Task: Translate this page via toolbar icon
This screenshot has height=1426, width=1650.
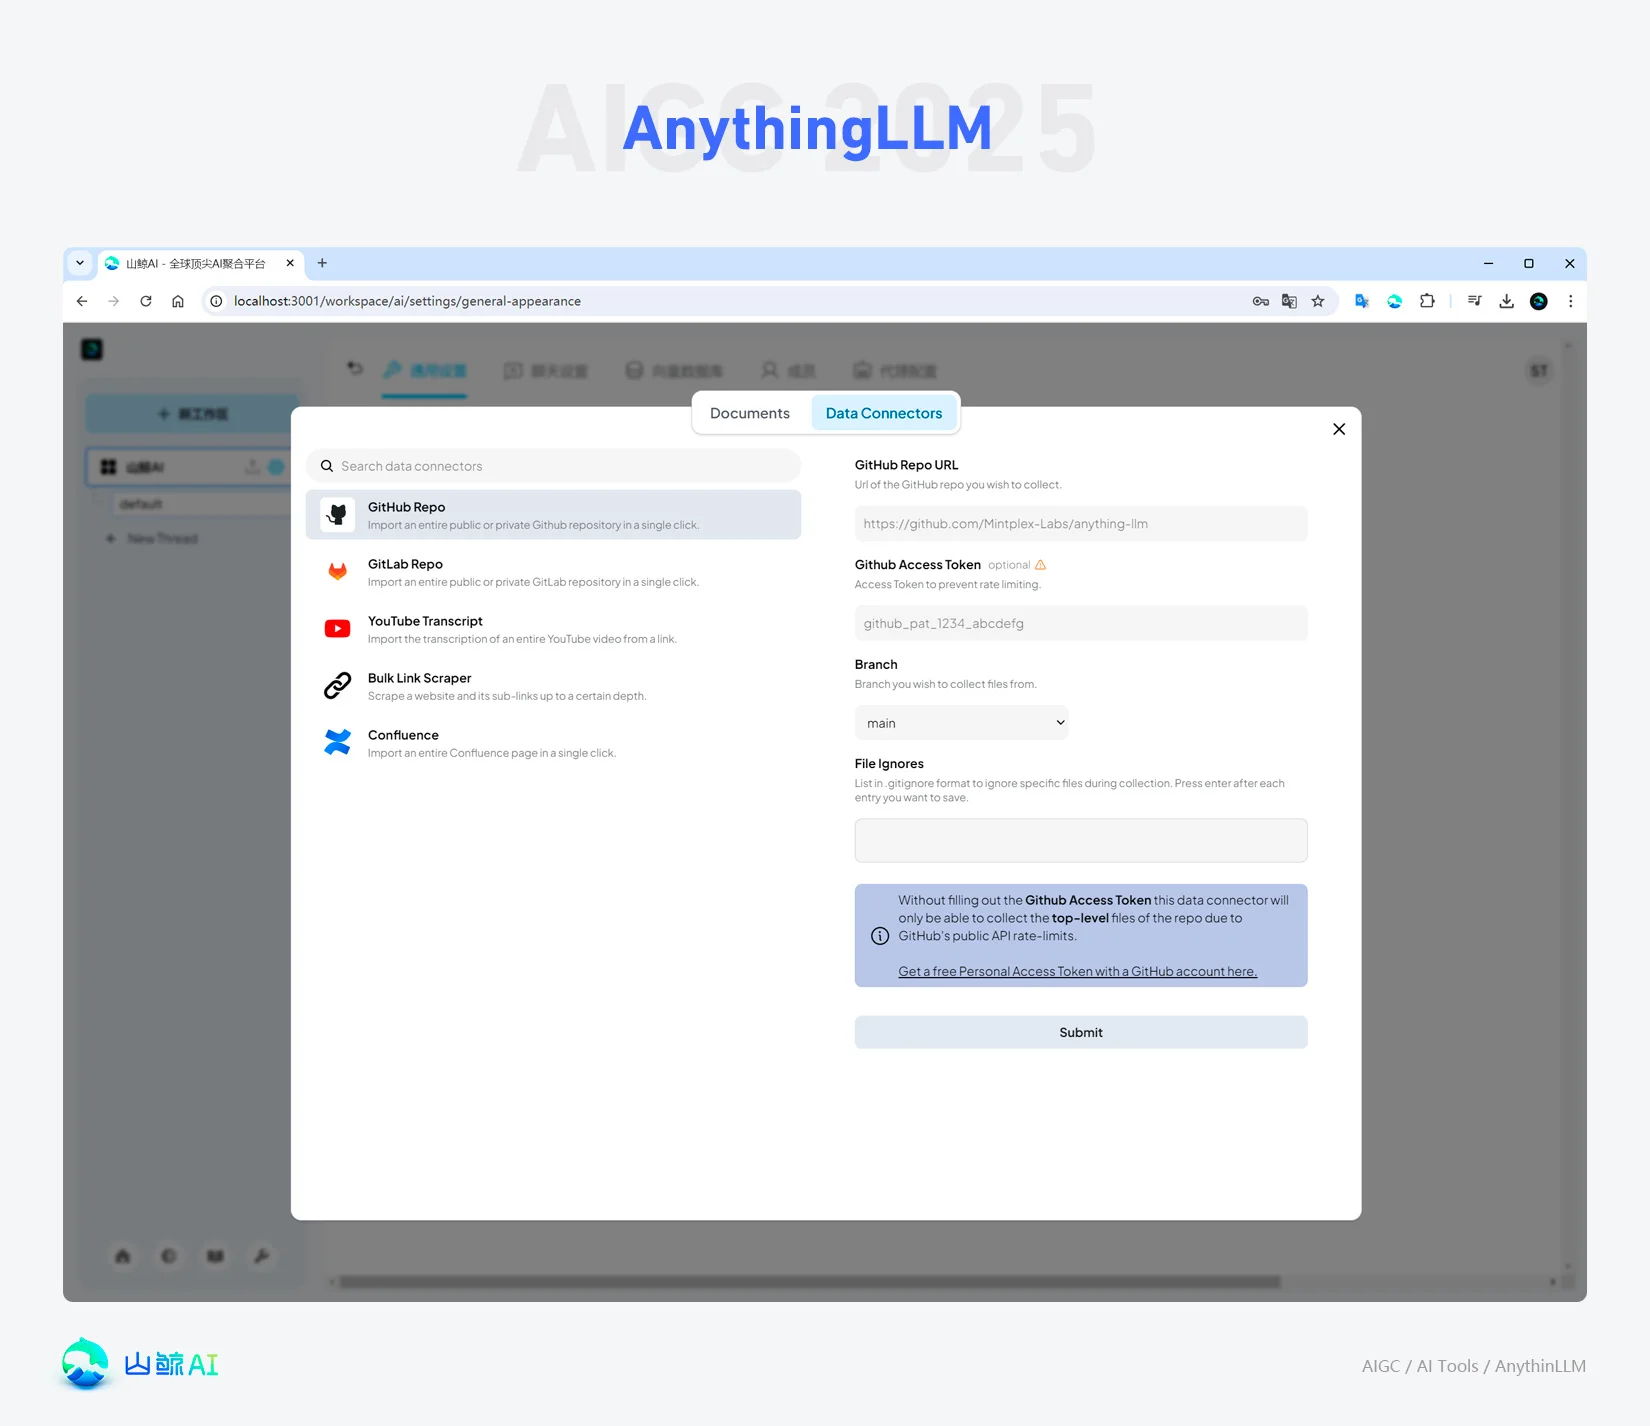Action: pos(1289,301)
